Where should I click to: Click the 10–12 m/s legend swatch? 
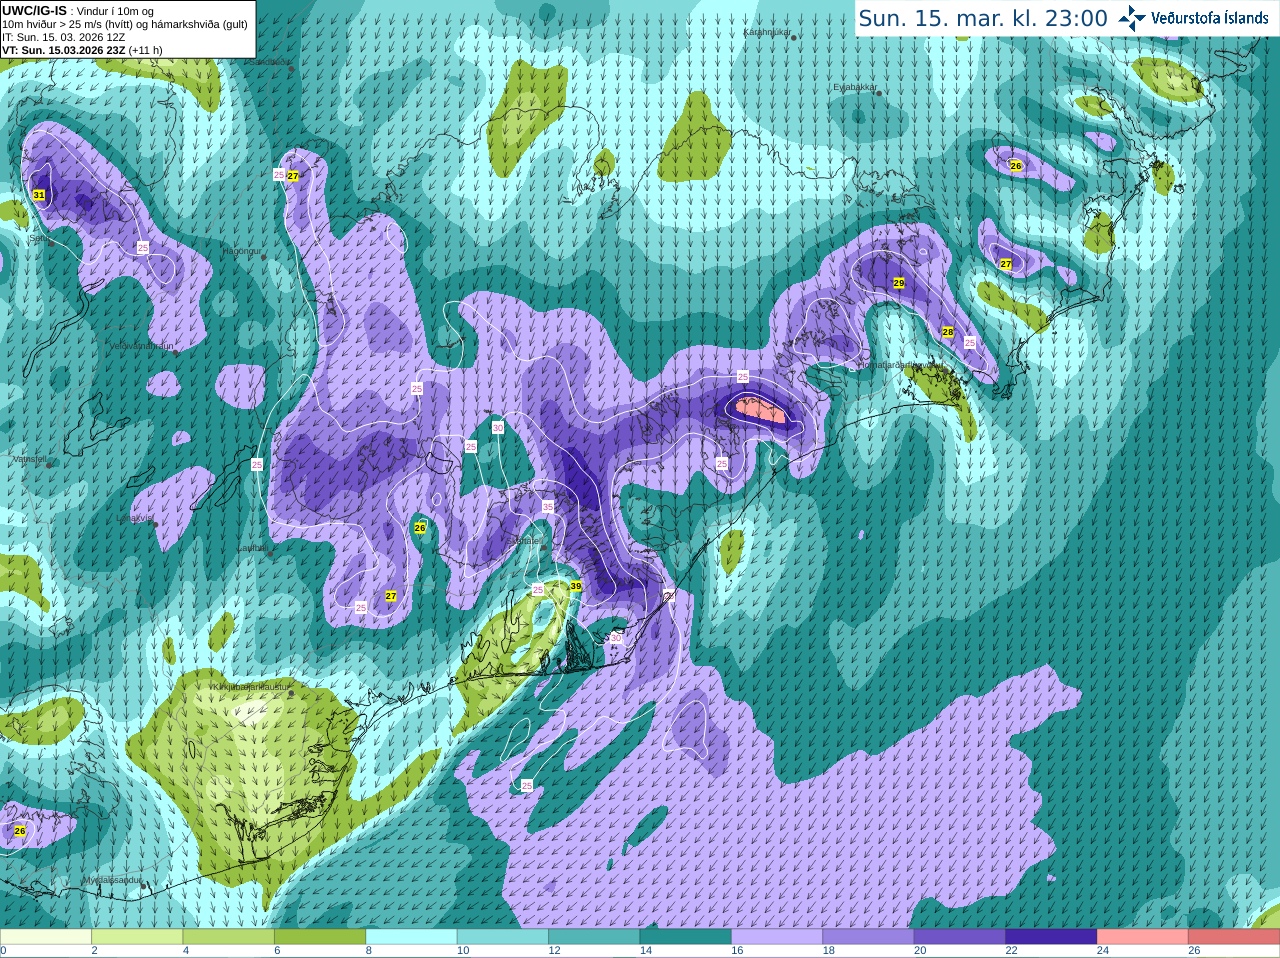[x=503, y=937]
